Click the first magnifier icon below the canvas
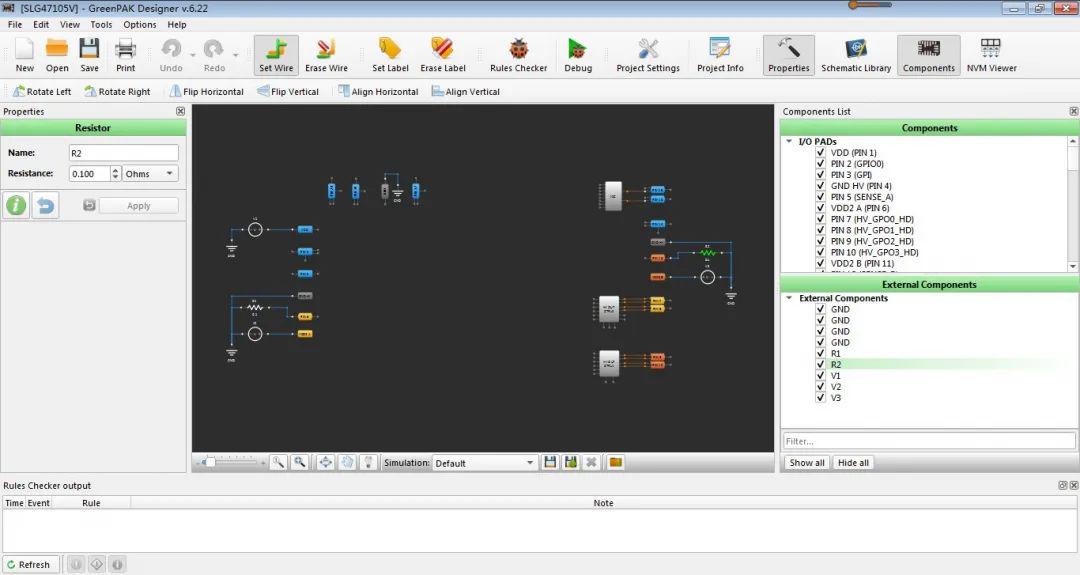Viewport: 1080px width, 575px height. (x=278, y=463)
